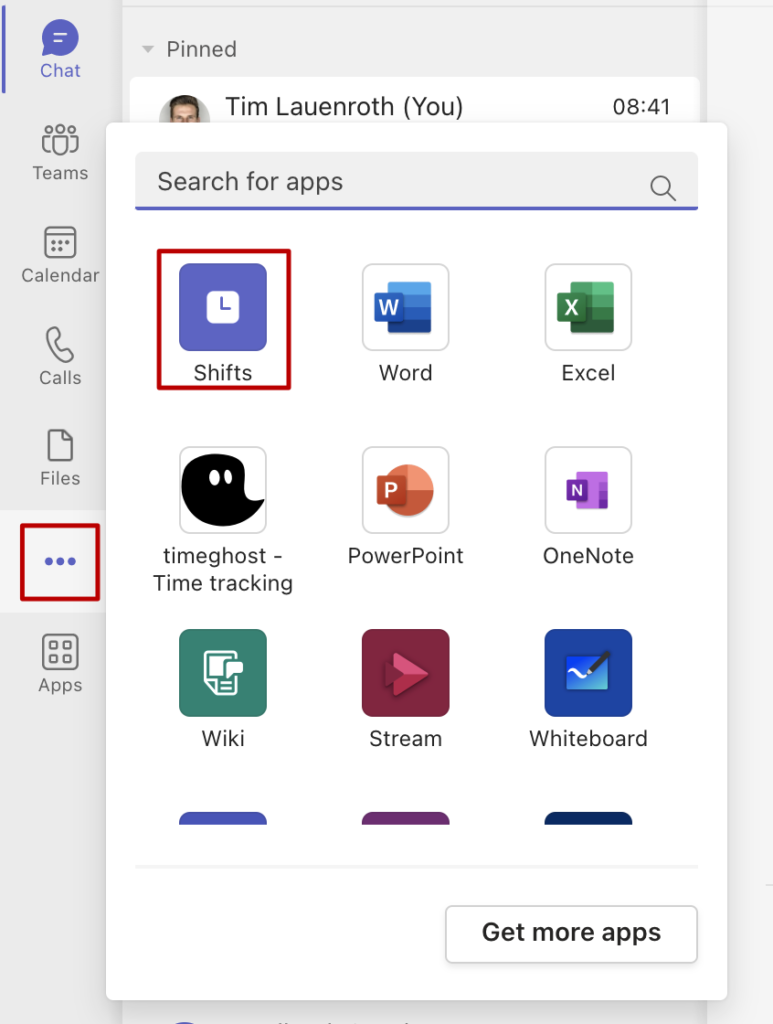773x1024 pixels.
Task: Go to the Teams tab
Action: point(60,152)
